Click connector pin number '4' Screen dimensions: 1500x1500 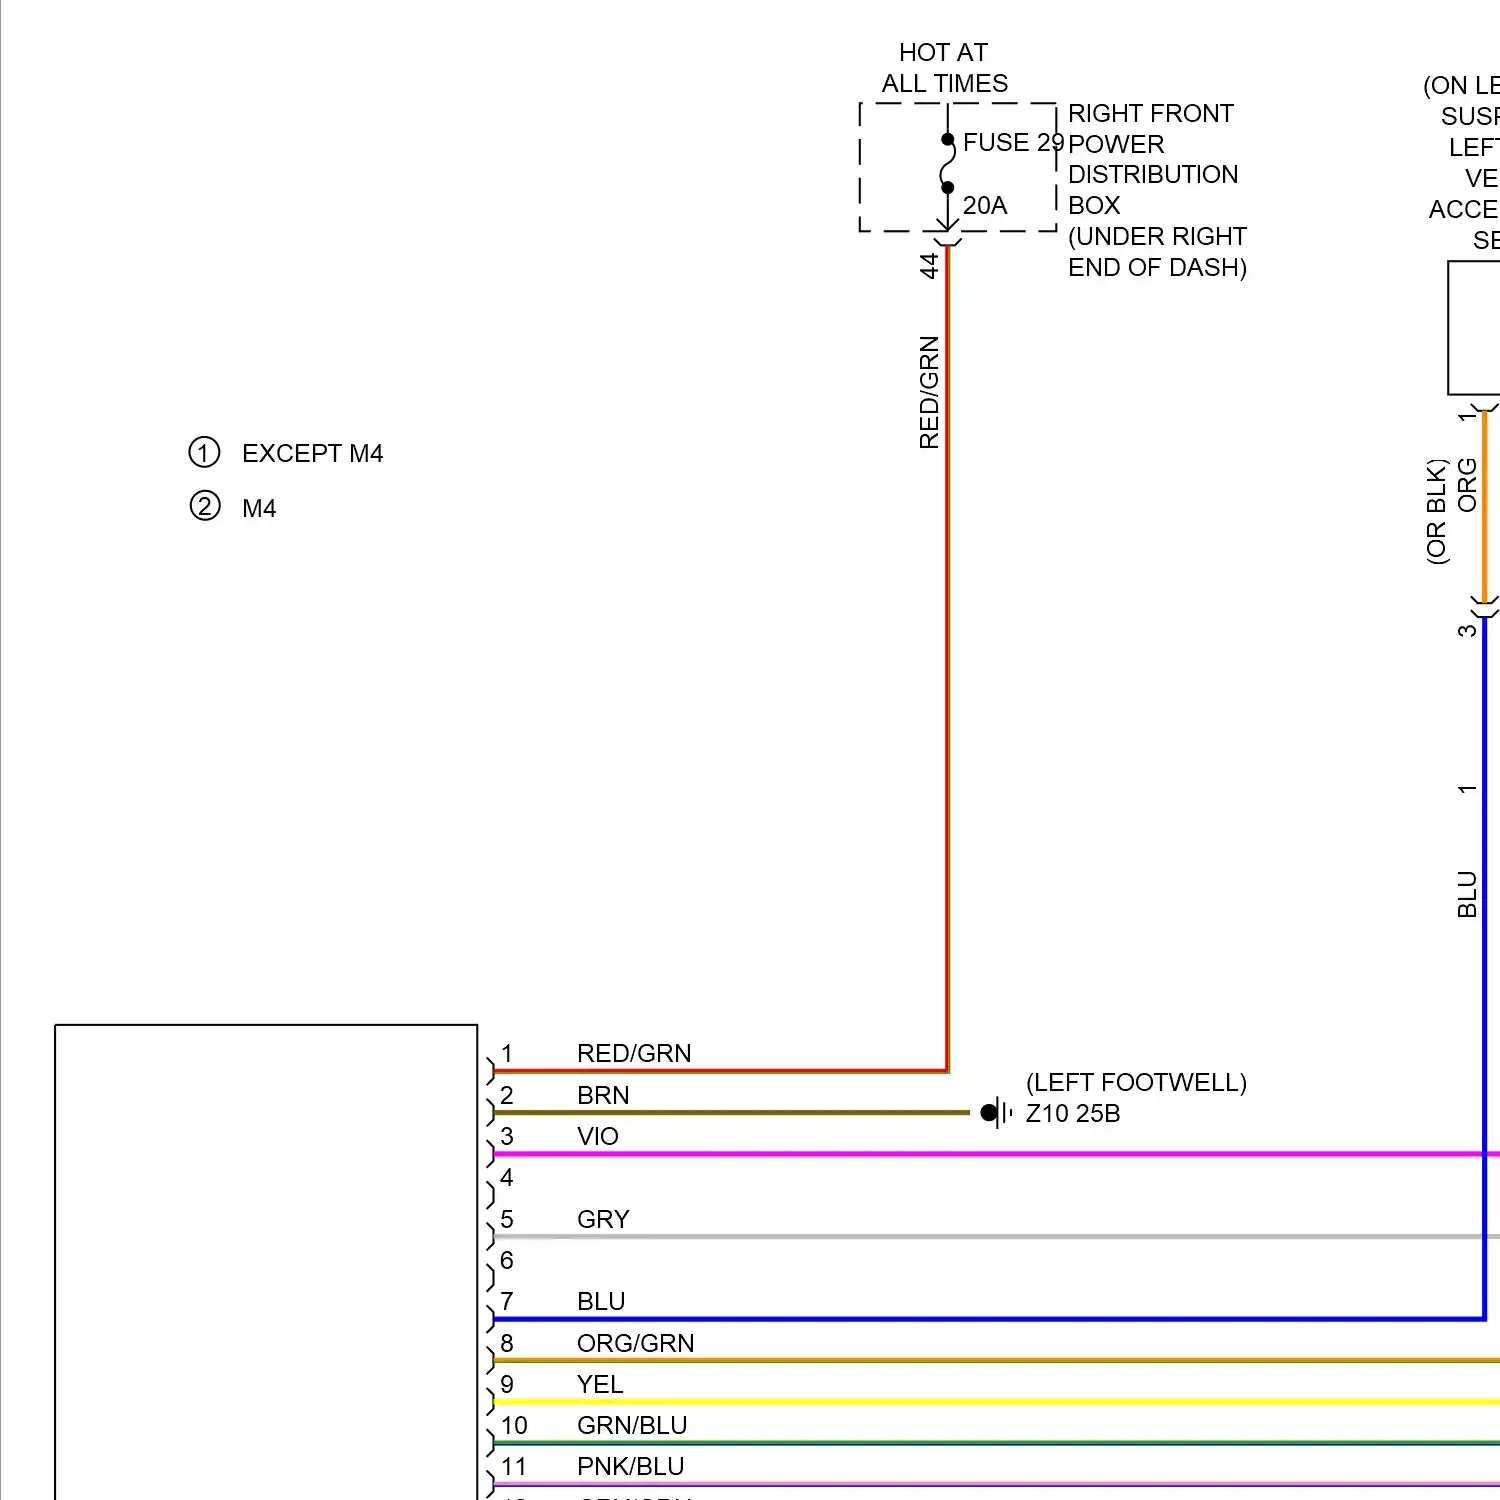[507, 1178]
